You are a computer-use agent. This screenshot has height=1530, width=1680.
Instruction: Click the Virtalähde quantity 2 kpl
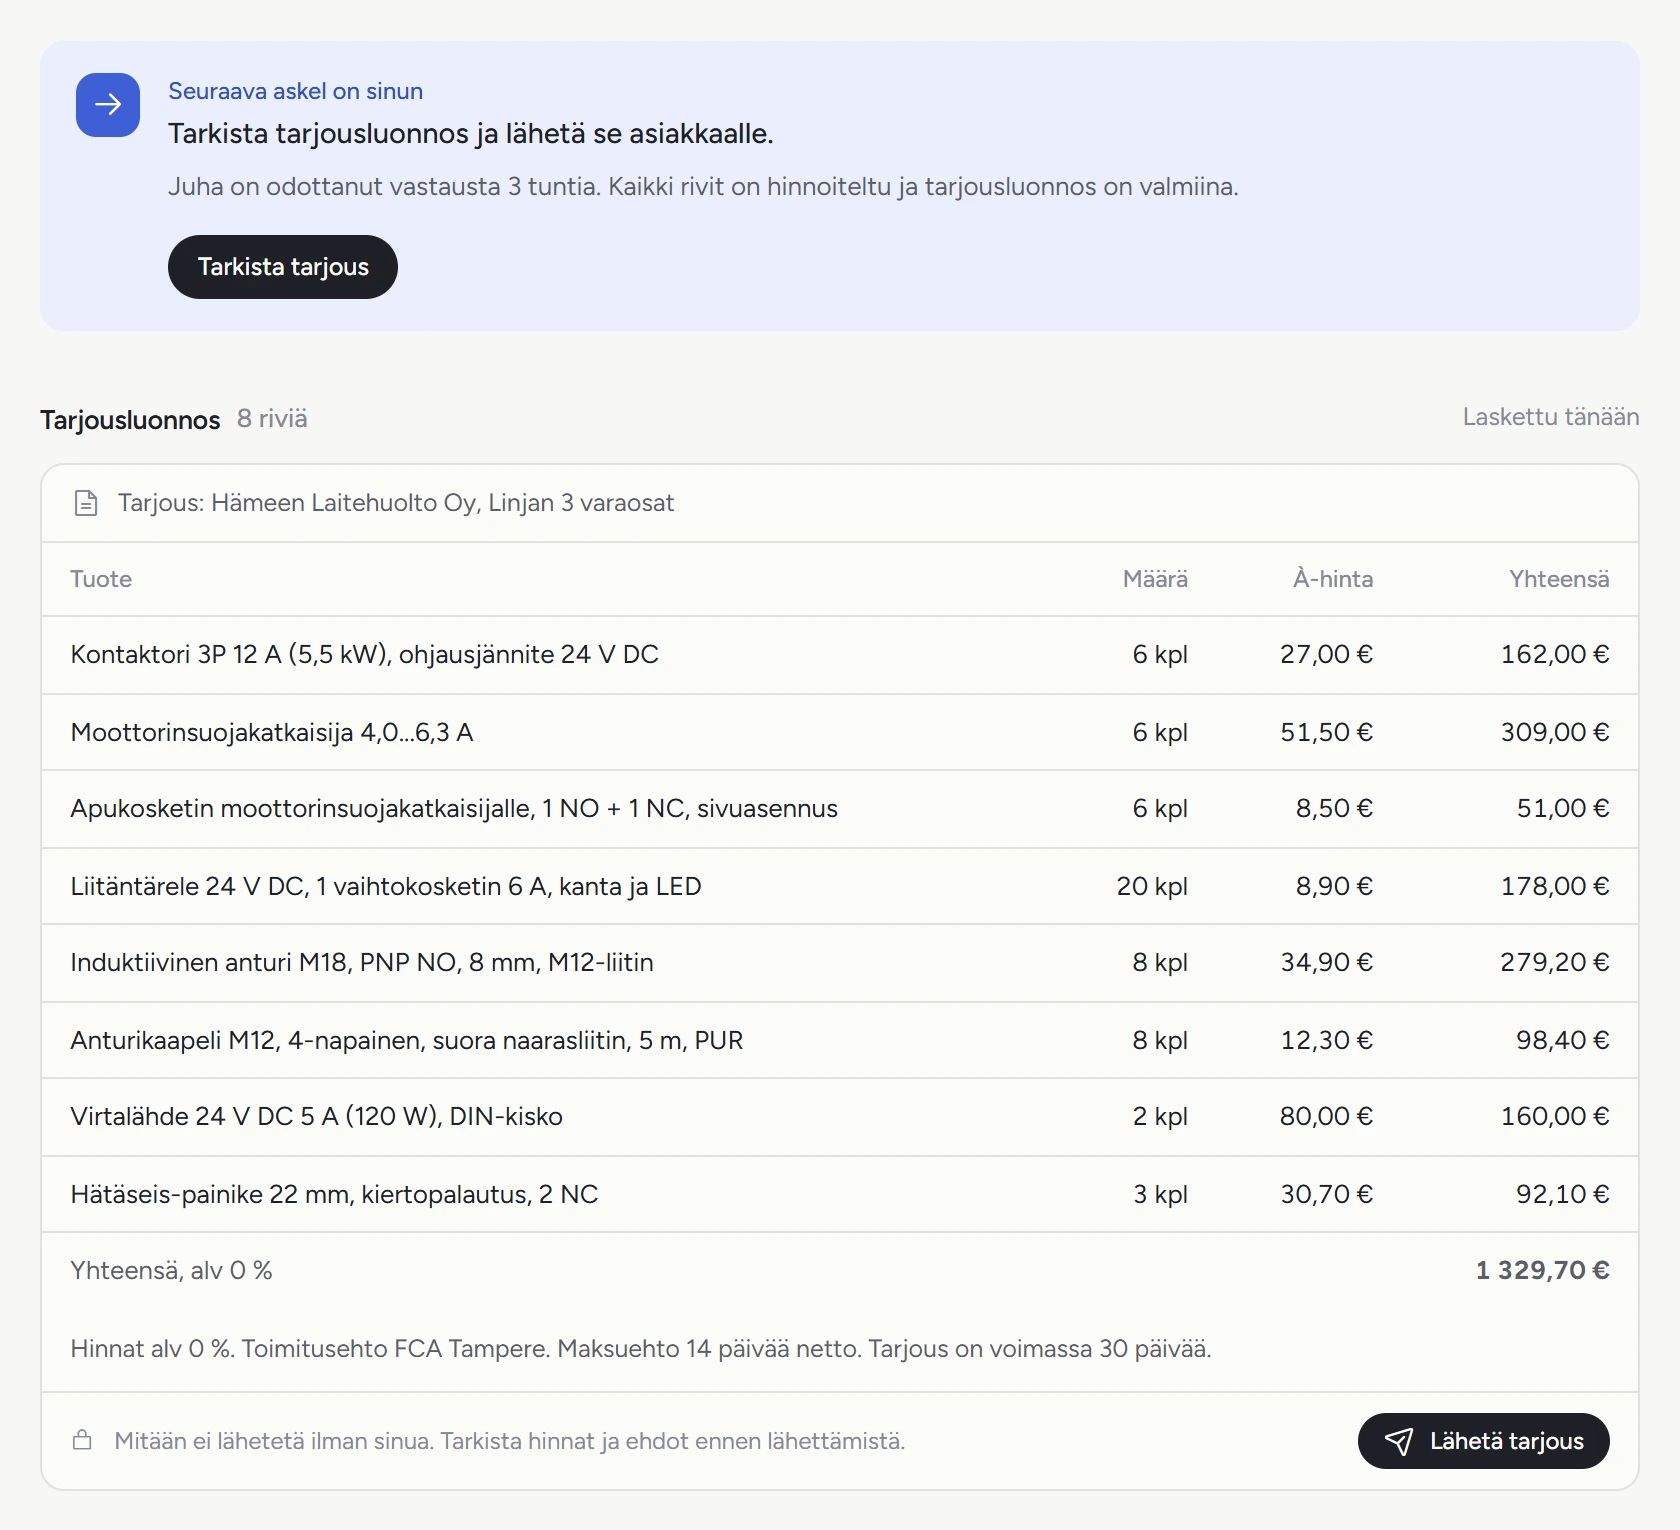(1161, 1116)
